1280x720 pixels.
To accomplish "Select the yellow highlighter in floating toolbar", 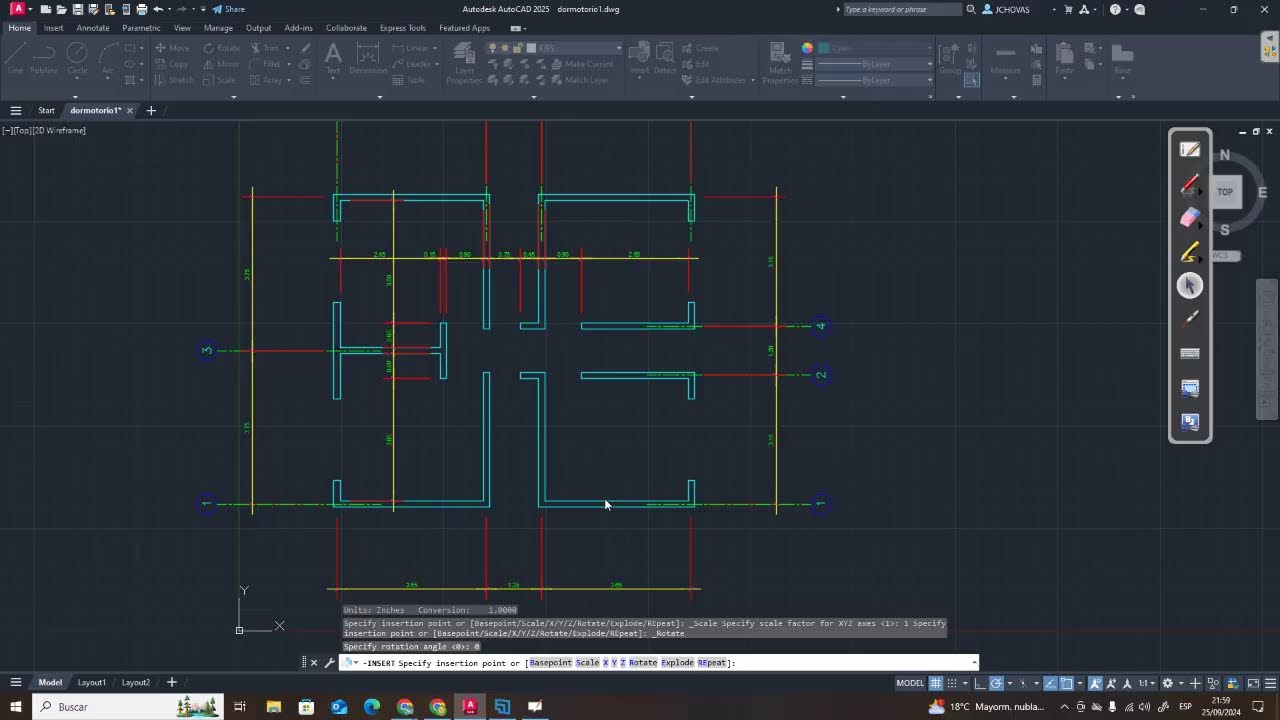I will point(1190,252).
